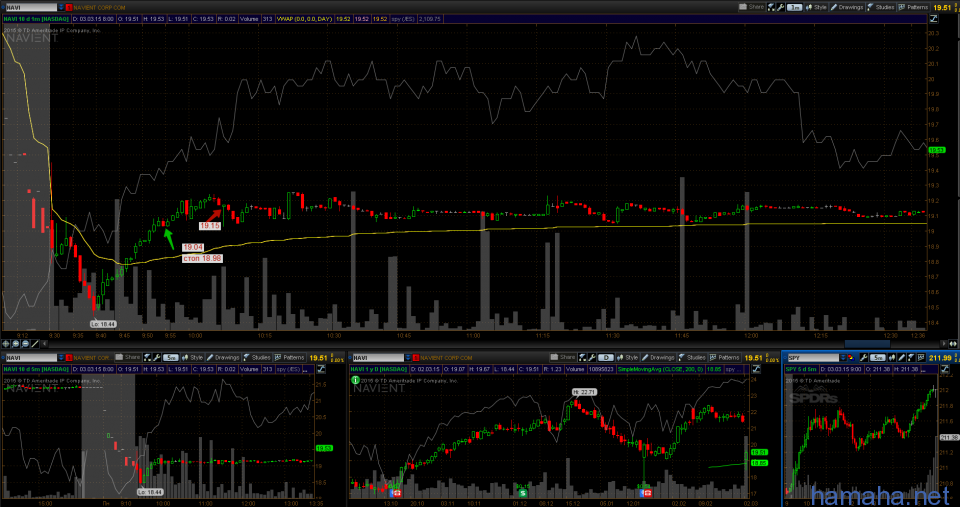Screen dimensions: 960x507
Task: Click the top chart's scale/expand icon
Action: 933,18
